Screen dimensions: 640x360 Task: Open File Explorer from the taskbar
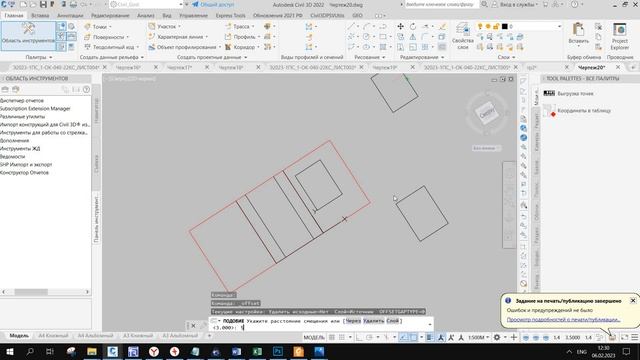(92, 351)
